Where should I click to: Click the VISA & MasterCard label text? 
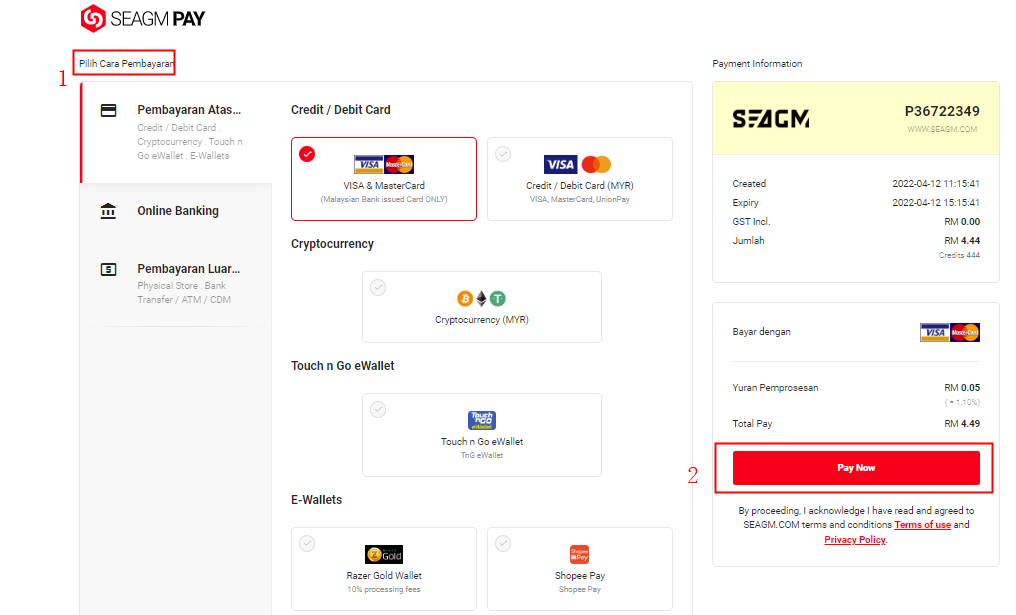384,186
